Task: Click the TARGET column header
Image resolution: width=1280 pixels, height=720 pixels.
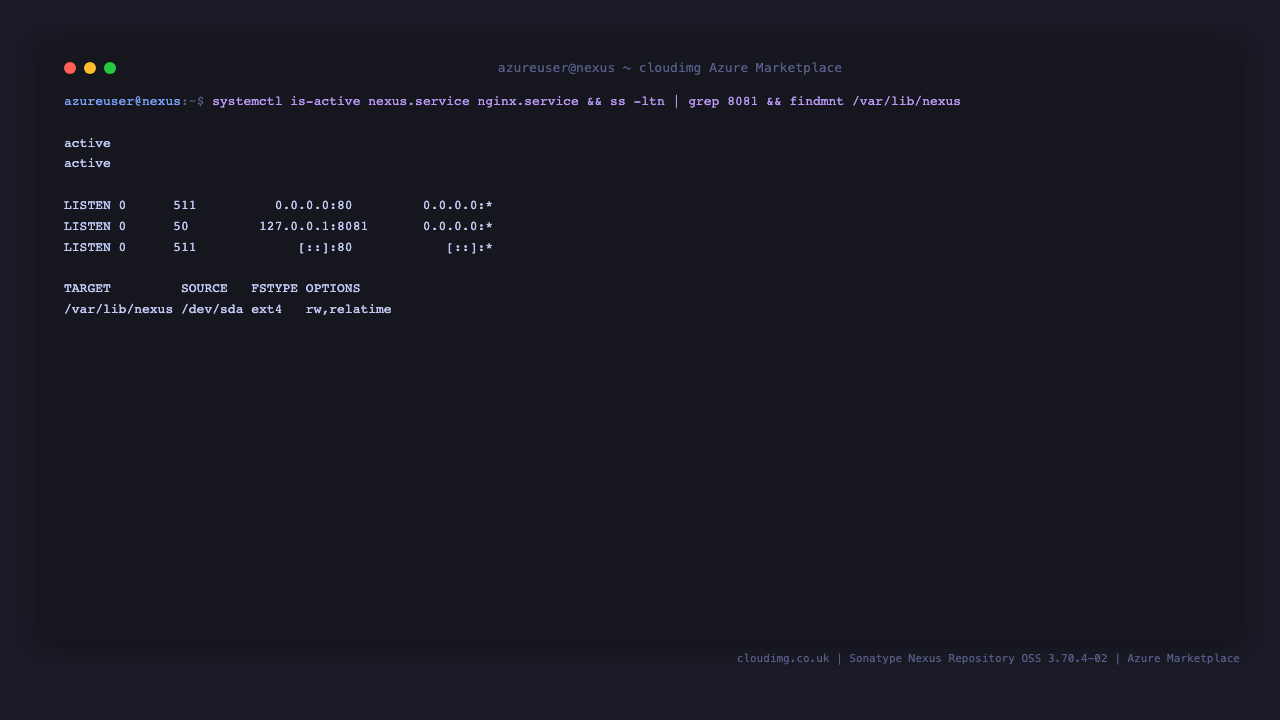Action: [87, 288]
